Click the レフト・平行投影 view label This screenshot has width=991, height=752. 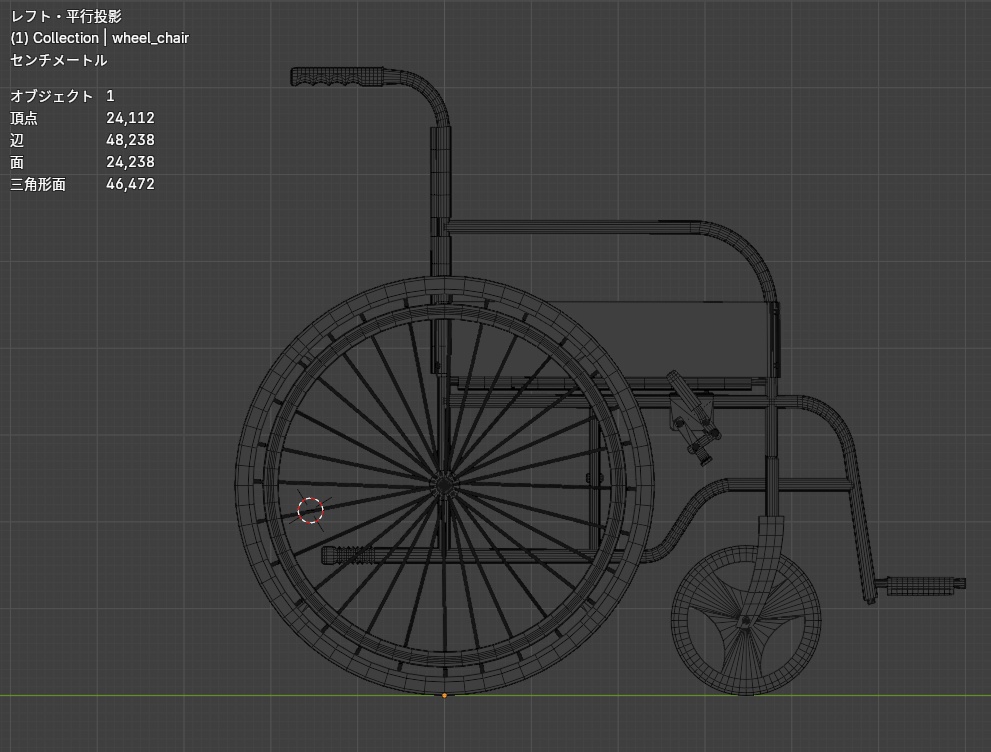66,16
